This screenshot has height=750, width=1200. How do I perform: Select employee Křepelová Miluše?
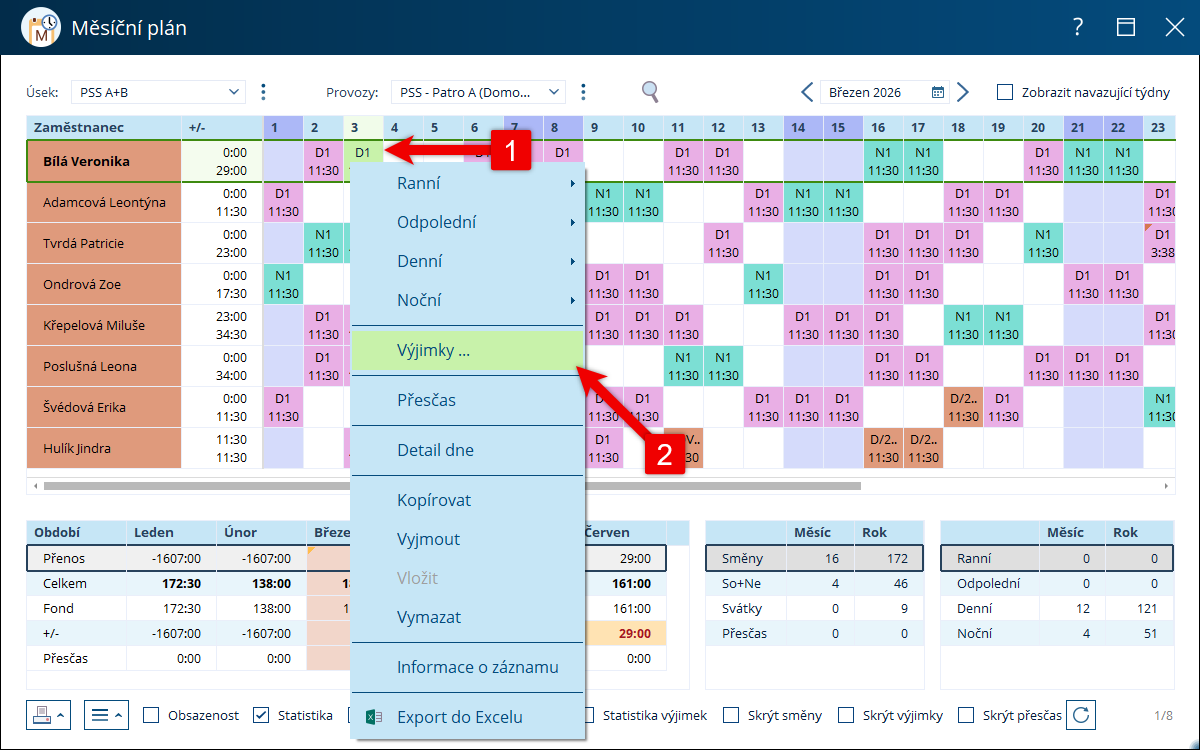coord(103,326)
